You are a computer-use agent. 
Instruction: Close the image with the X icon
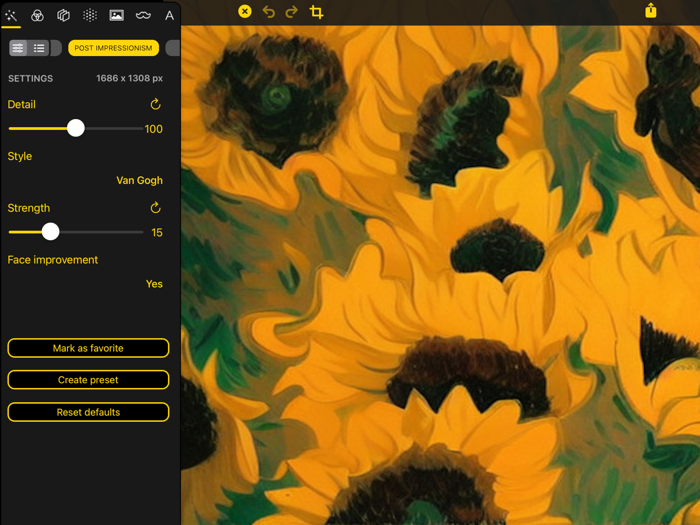tap(245, 11)
